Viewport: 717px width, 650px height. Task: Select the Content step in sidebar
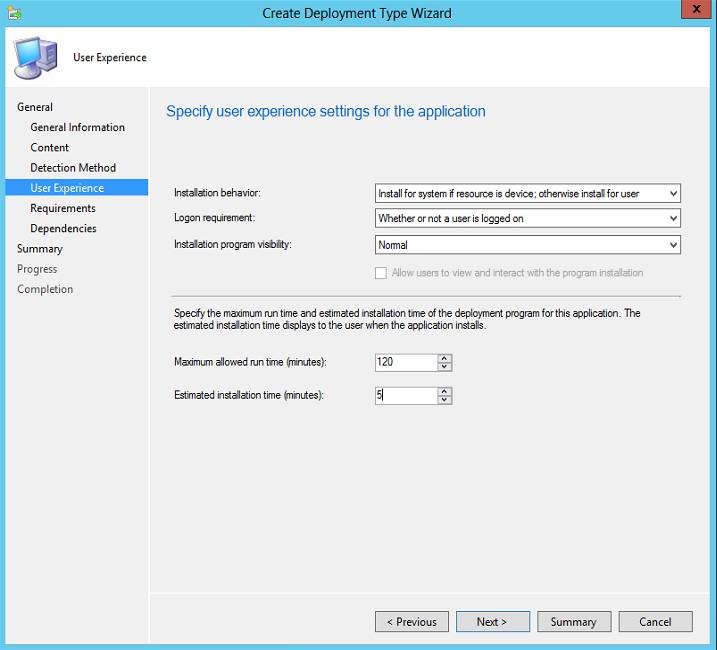point(49,147)
